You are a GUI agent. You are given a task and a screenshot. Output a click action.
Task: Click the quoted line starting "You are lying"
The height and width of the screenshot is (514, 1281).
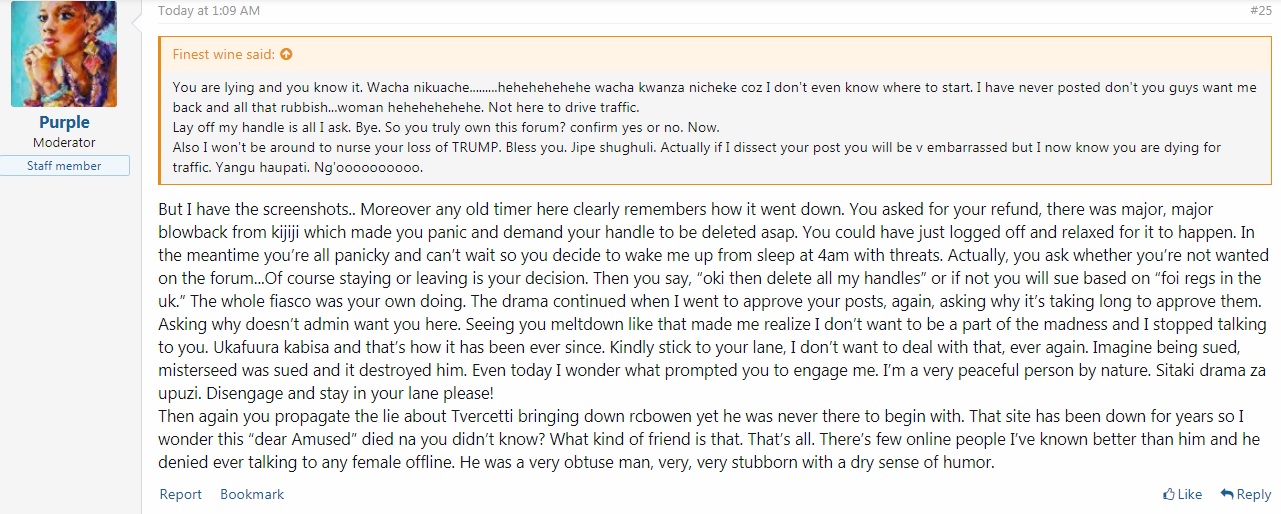(x=715, y=98)
